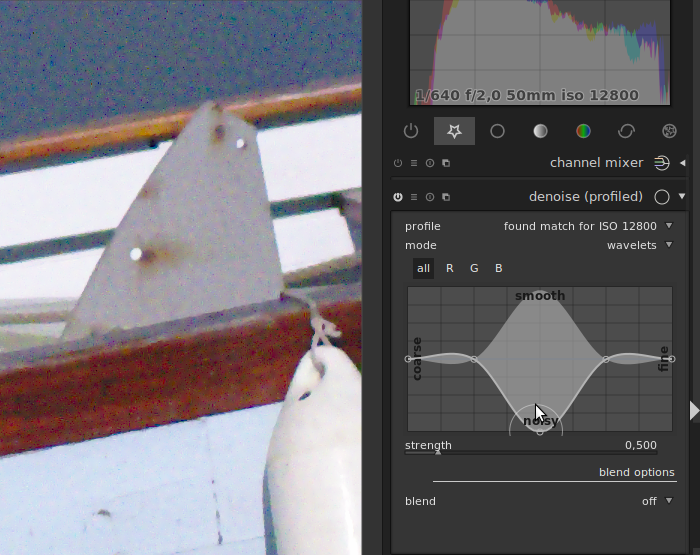Collapse right side panel arrow

click(x=694, y=411)
